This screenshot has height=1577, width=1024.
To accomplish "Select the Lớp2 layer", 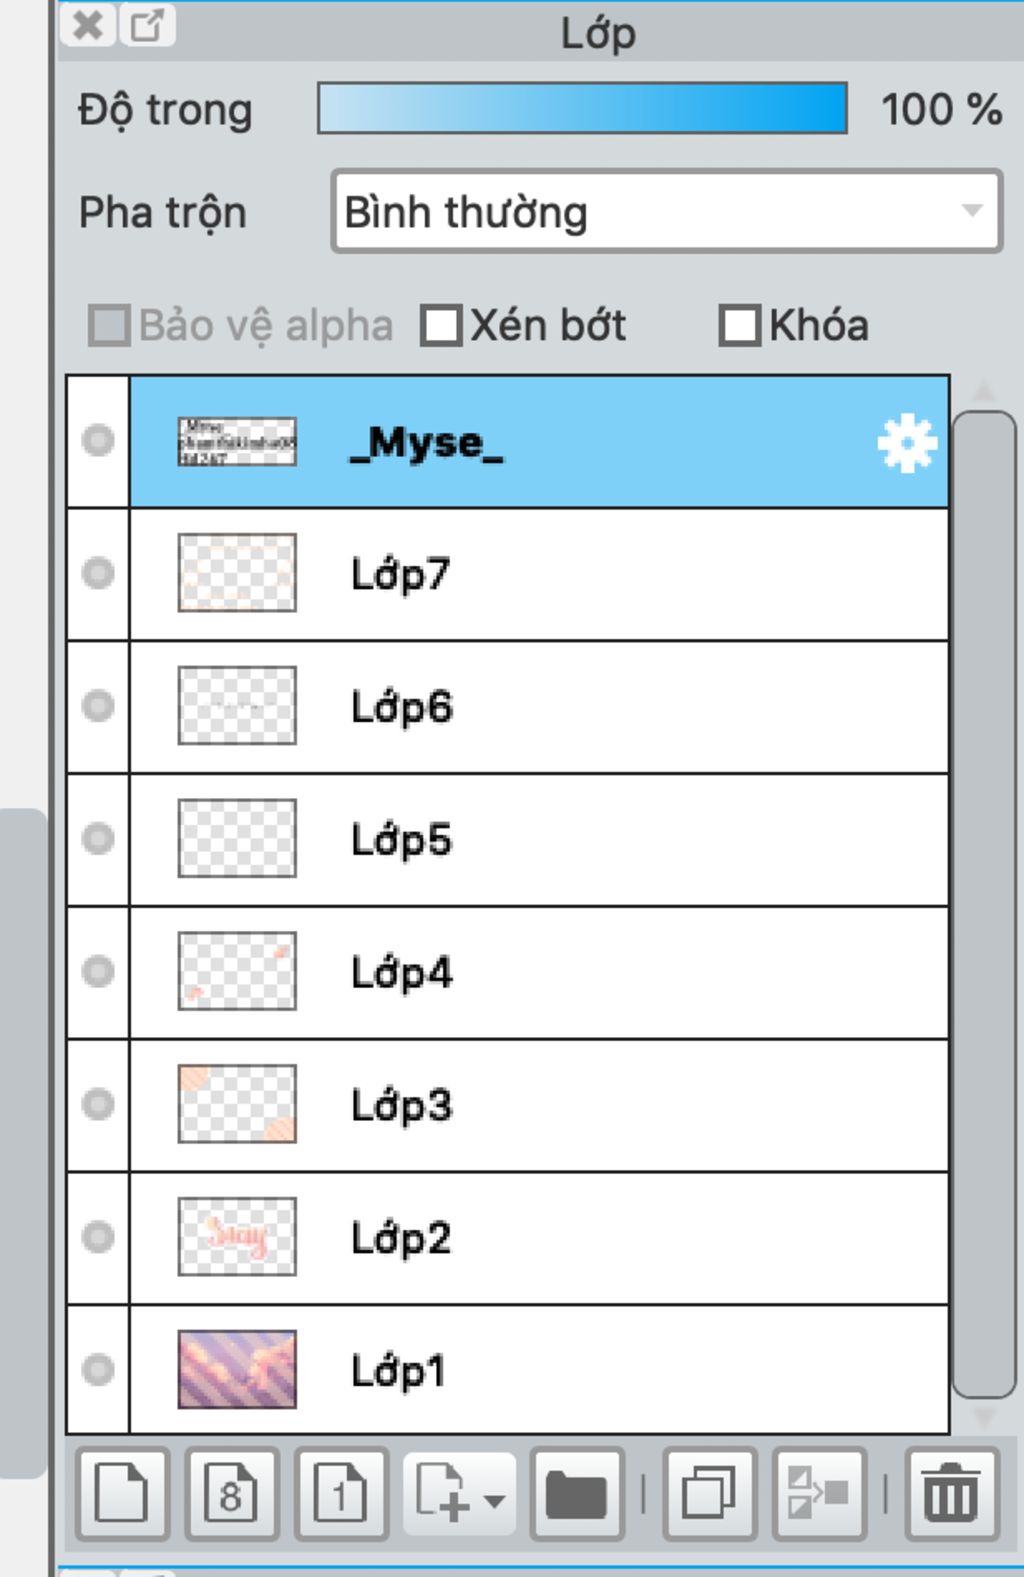I will click(x=600, y=1238).
